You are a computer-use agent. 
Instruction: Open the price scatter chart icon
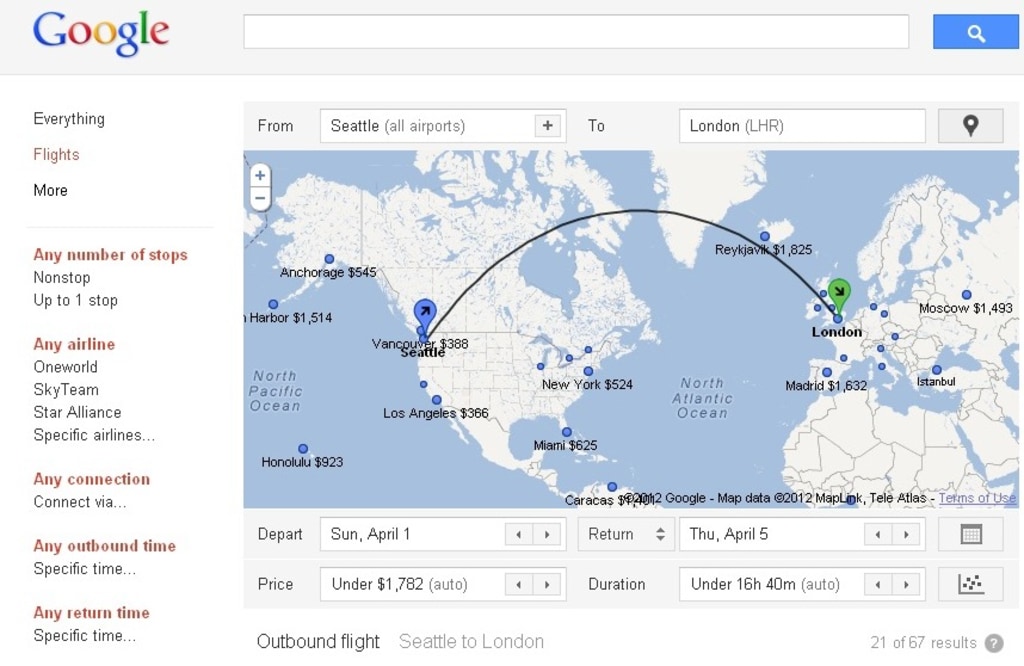pos(970,584)
